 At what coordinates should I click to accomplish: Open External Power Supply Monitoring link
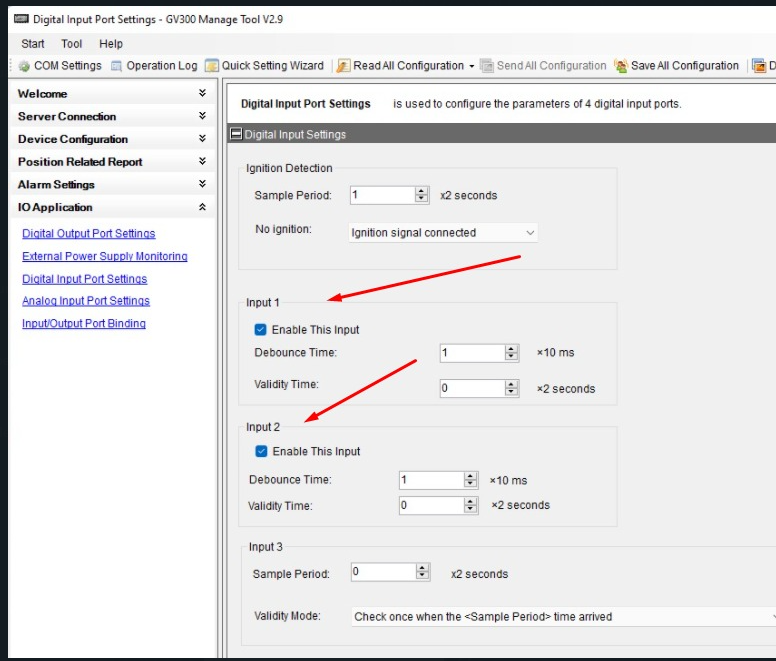104,256
